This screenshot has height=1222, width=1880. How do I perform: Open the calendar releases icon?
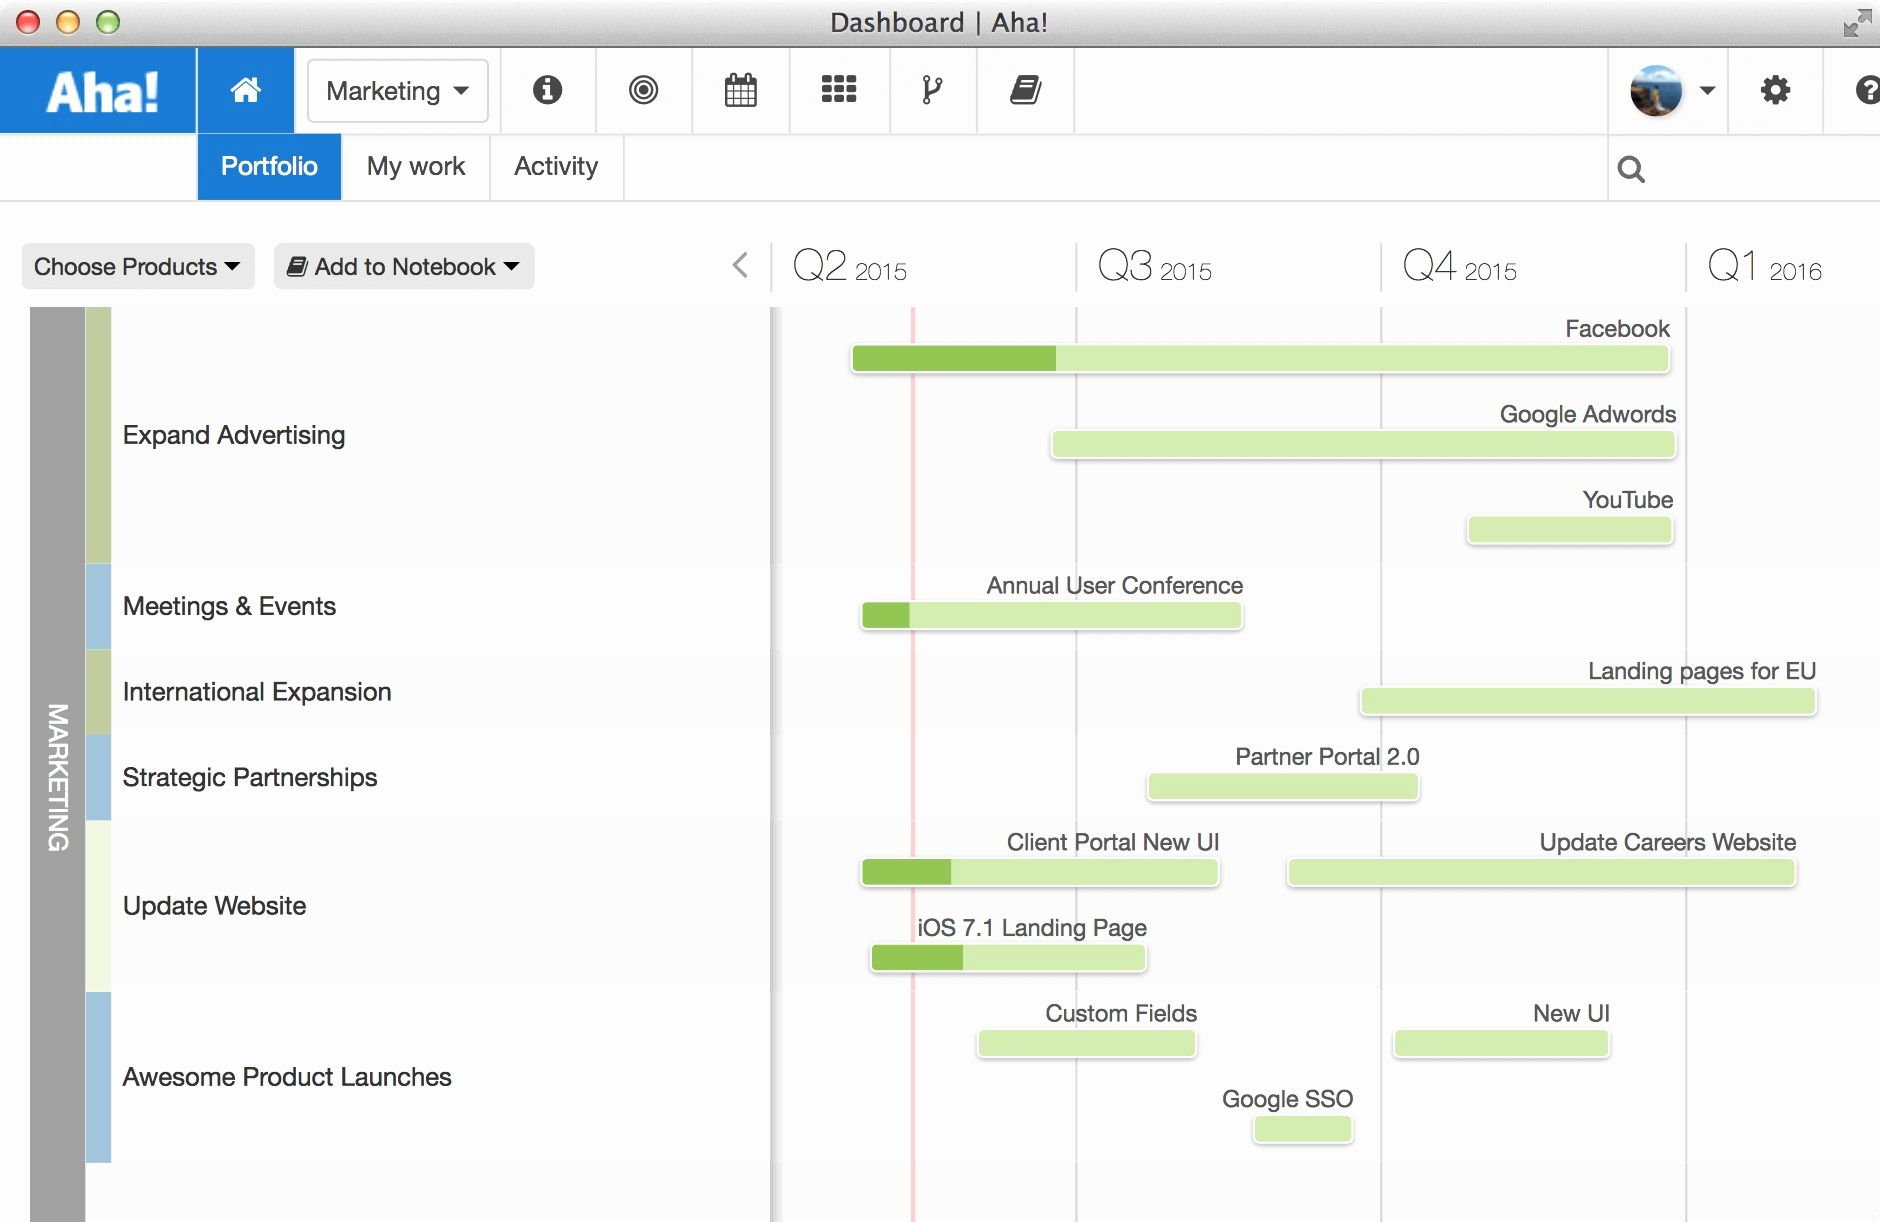740,90
